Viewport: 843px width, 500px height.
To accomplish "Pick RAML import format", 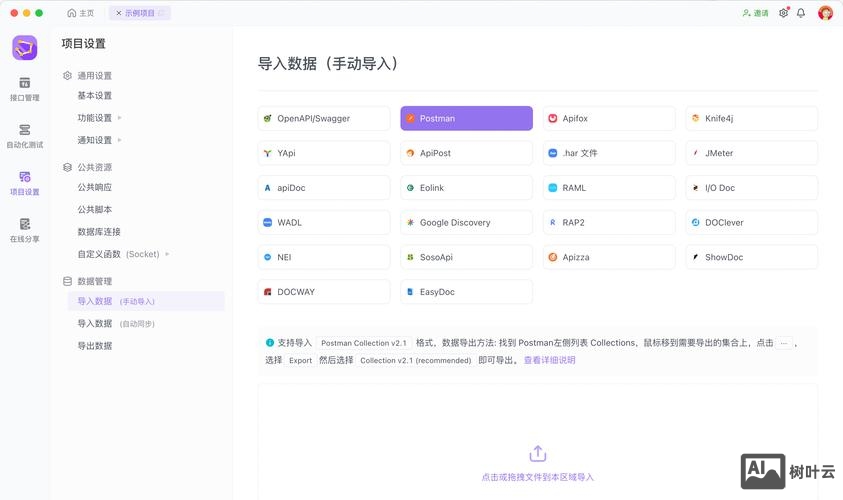I will [609, 188].
